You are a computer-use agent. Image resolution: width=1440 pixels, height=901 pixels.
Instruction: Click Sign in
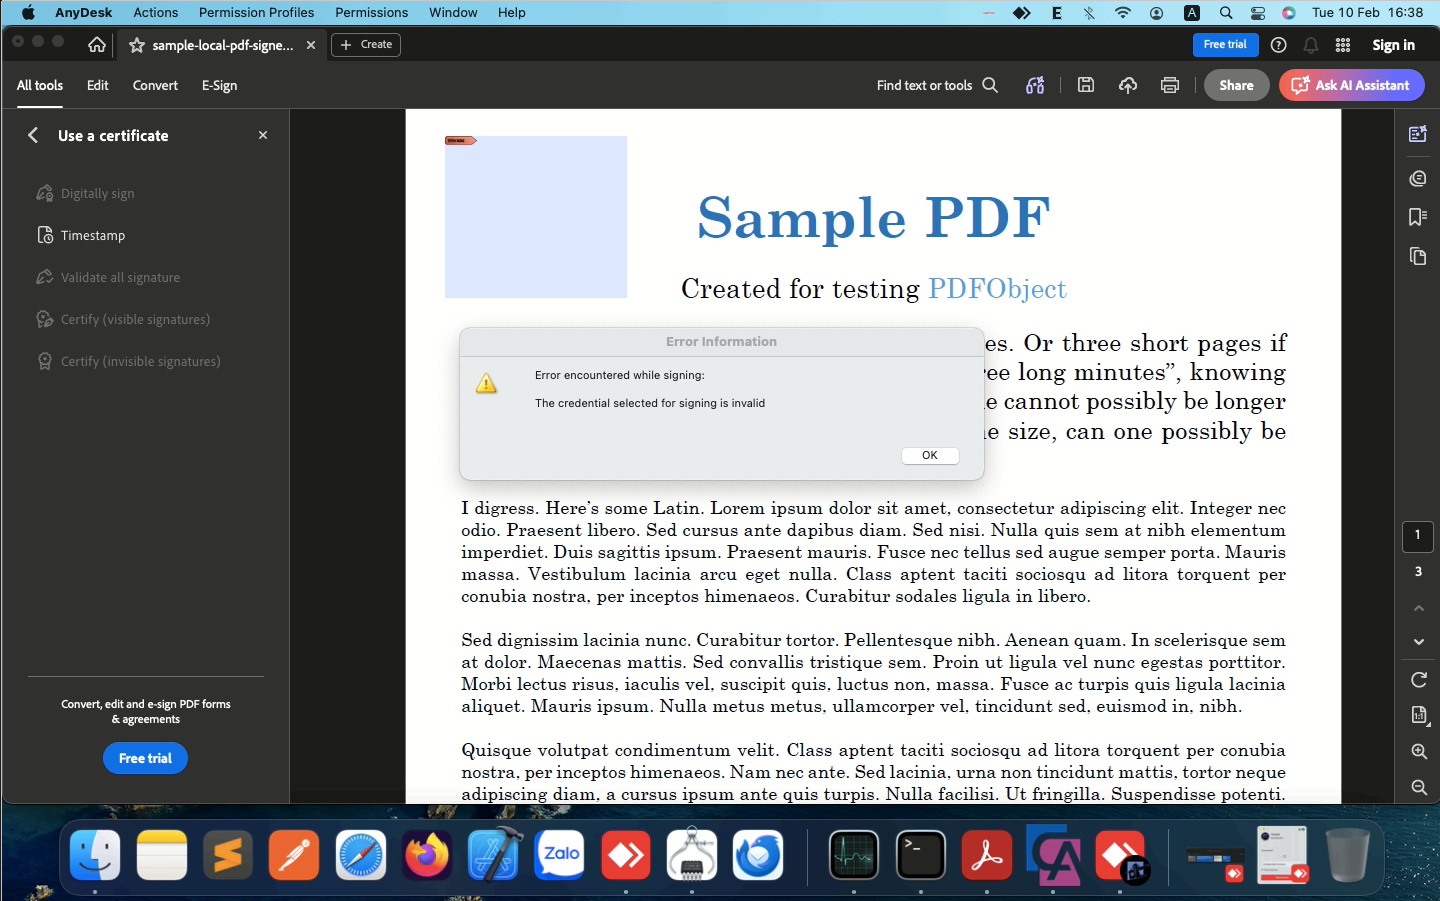[1393, 45]
